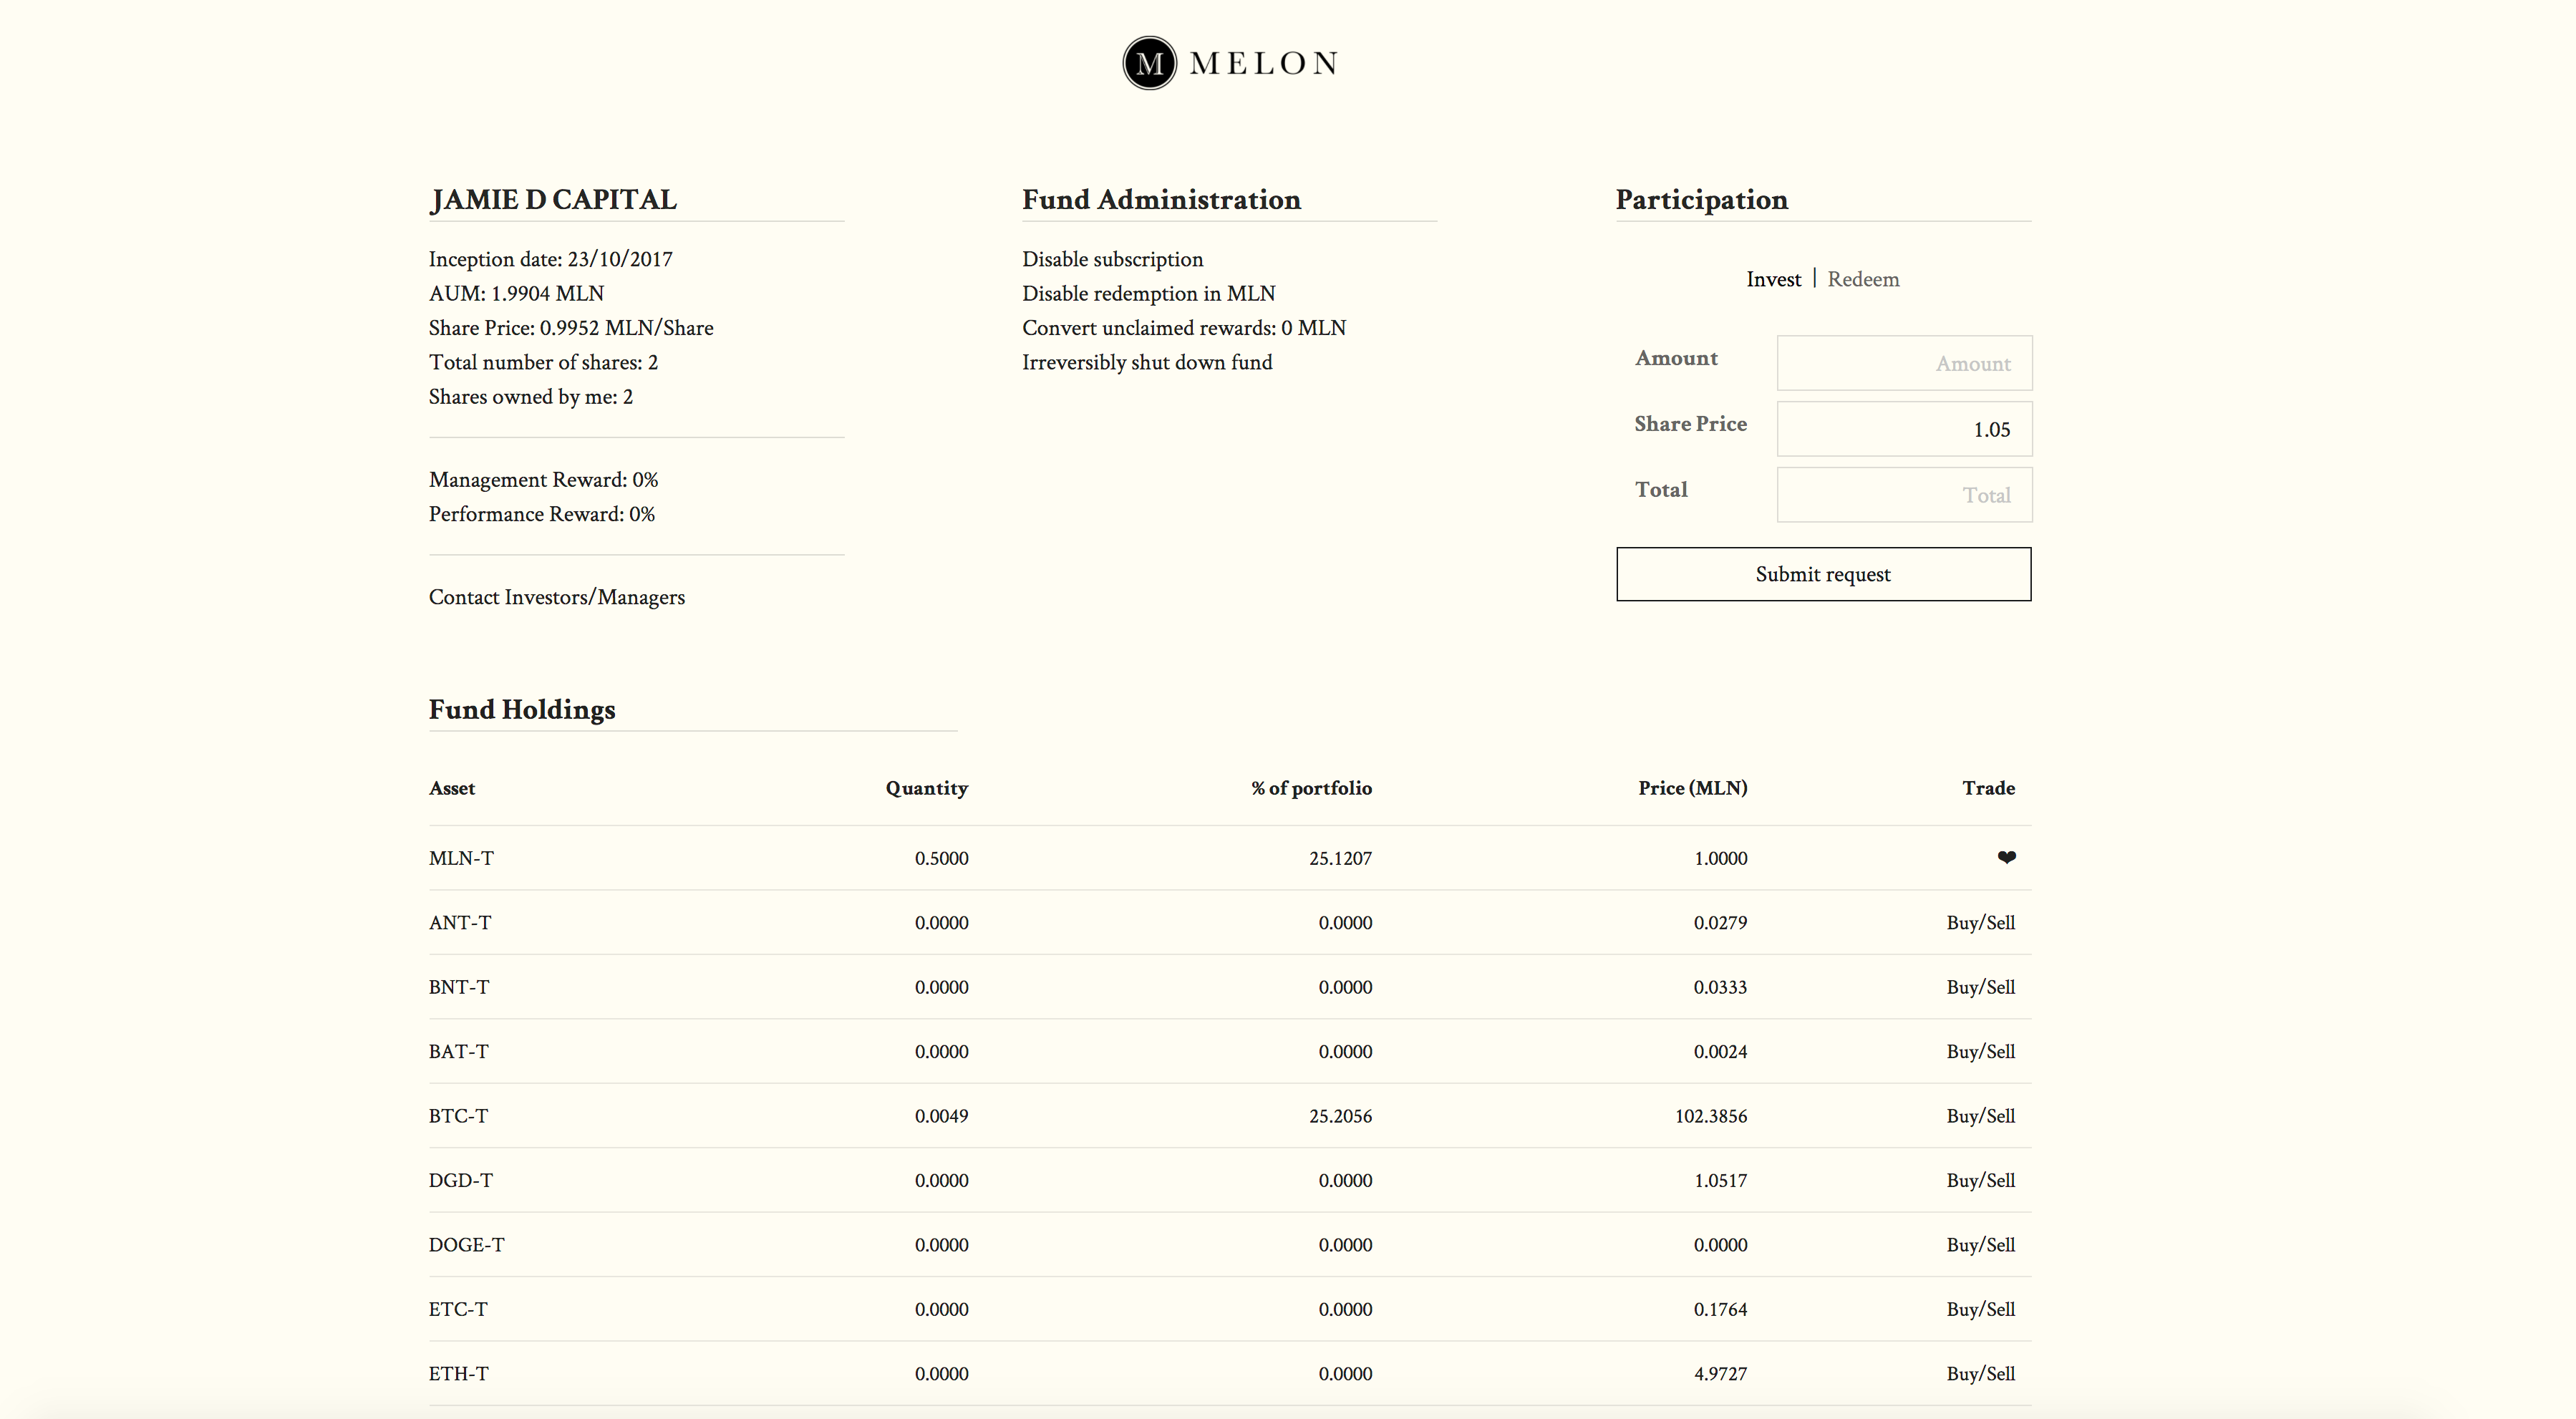Click the heart icon in the MLN-T row
Image resolution: width=2576 pixels, height=1419 pixels.
click(x=2007, y=857)
